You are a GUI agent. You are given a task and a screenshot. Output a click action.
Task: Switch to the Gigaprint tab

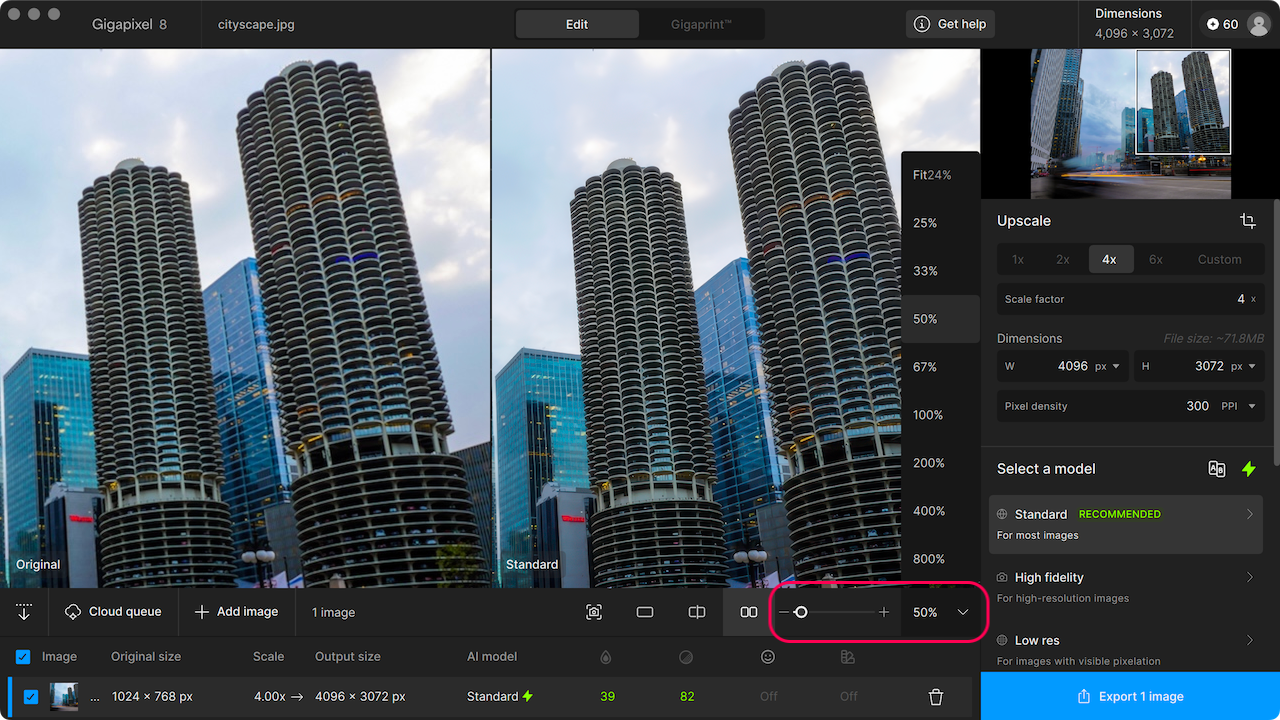click(x=701, y=24)
